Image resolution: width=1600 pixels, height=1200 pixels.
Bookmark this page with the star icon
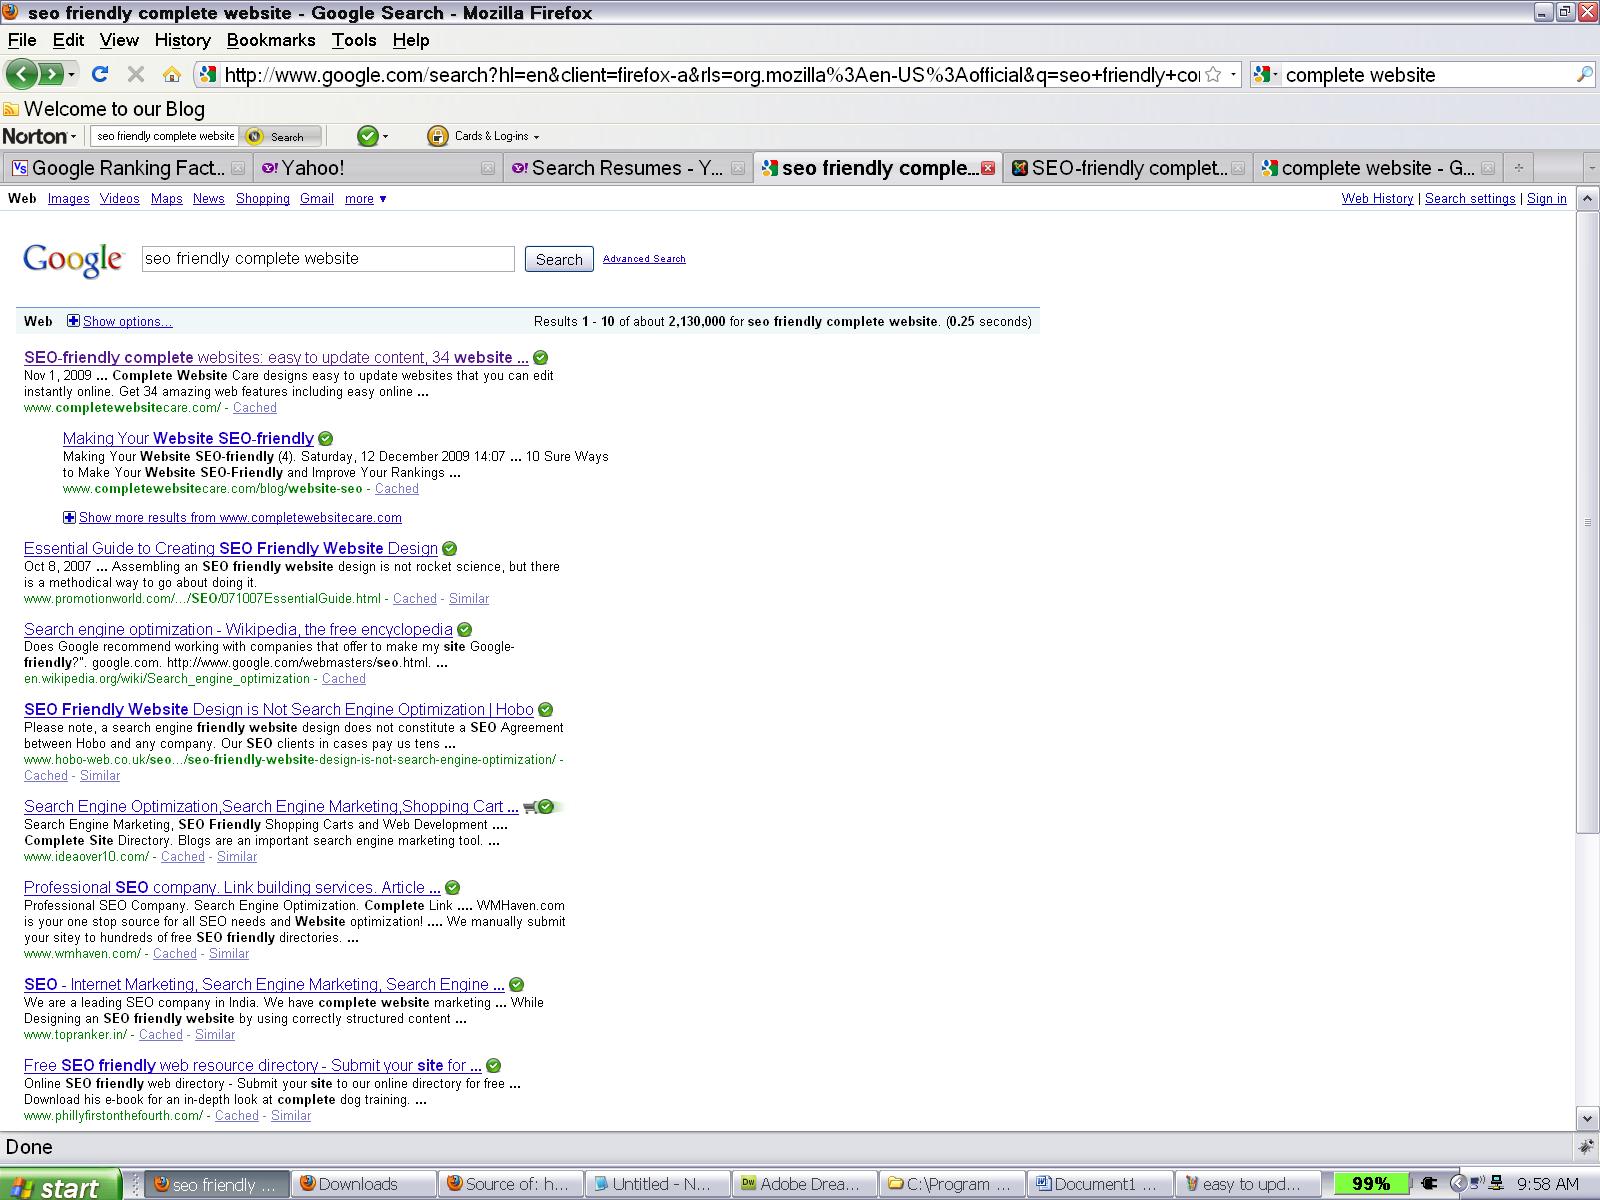(x=1213, y=74)
